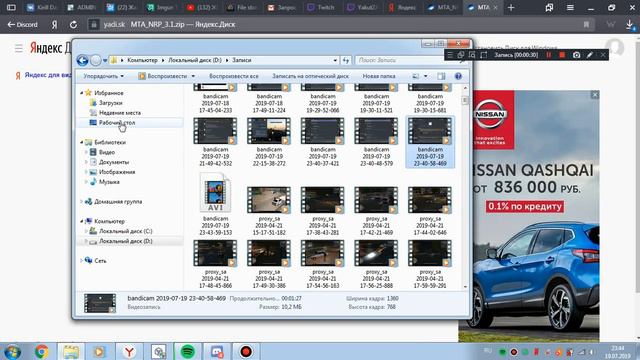Click Воспроизвести все
Image resolution: width=640 pixels, height=360 pixels.
pos(233,76)
